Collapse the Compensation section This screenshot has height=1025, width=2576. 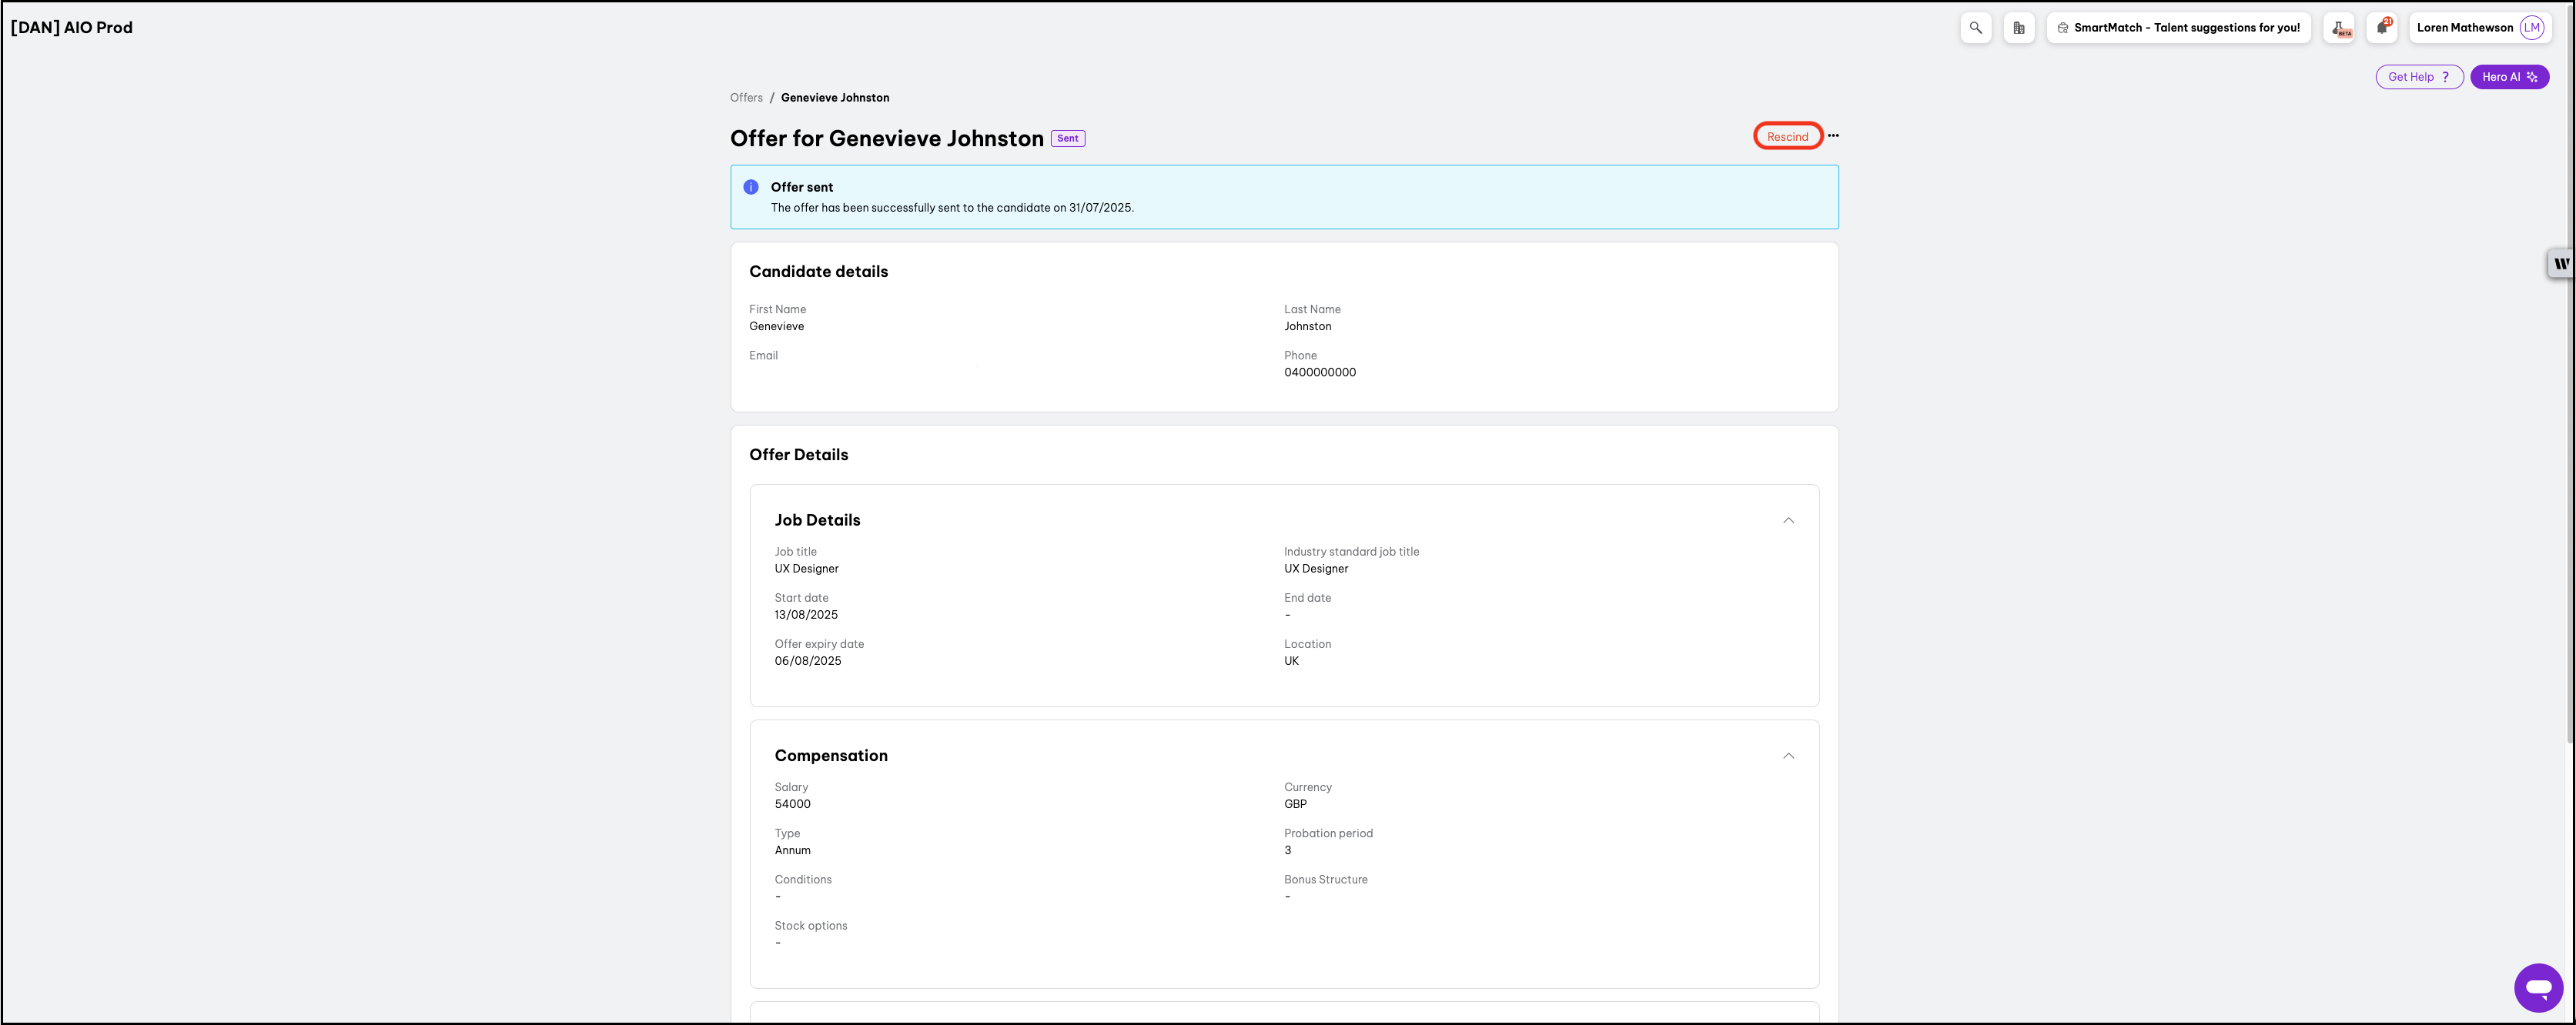coord(1788,756)
